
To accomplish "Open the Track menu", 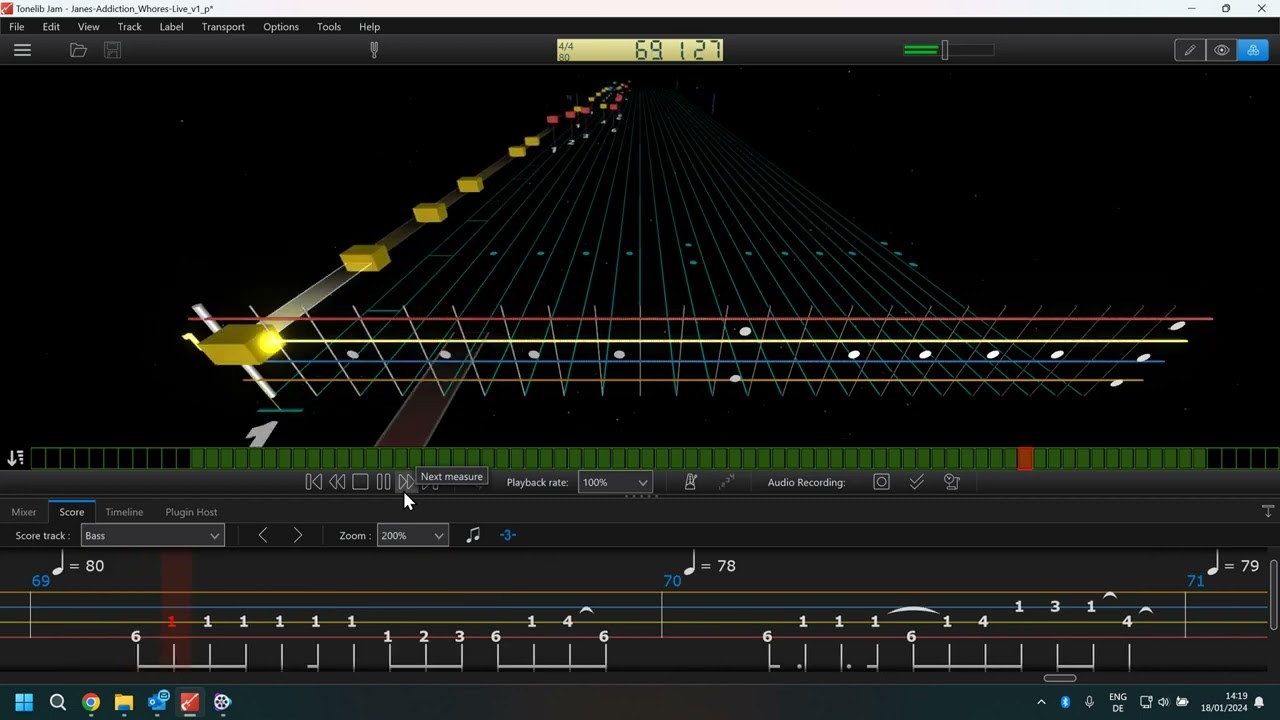I will pyautogui.click(x=129, y=27).
